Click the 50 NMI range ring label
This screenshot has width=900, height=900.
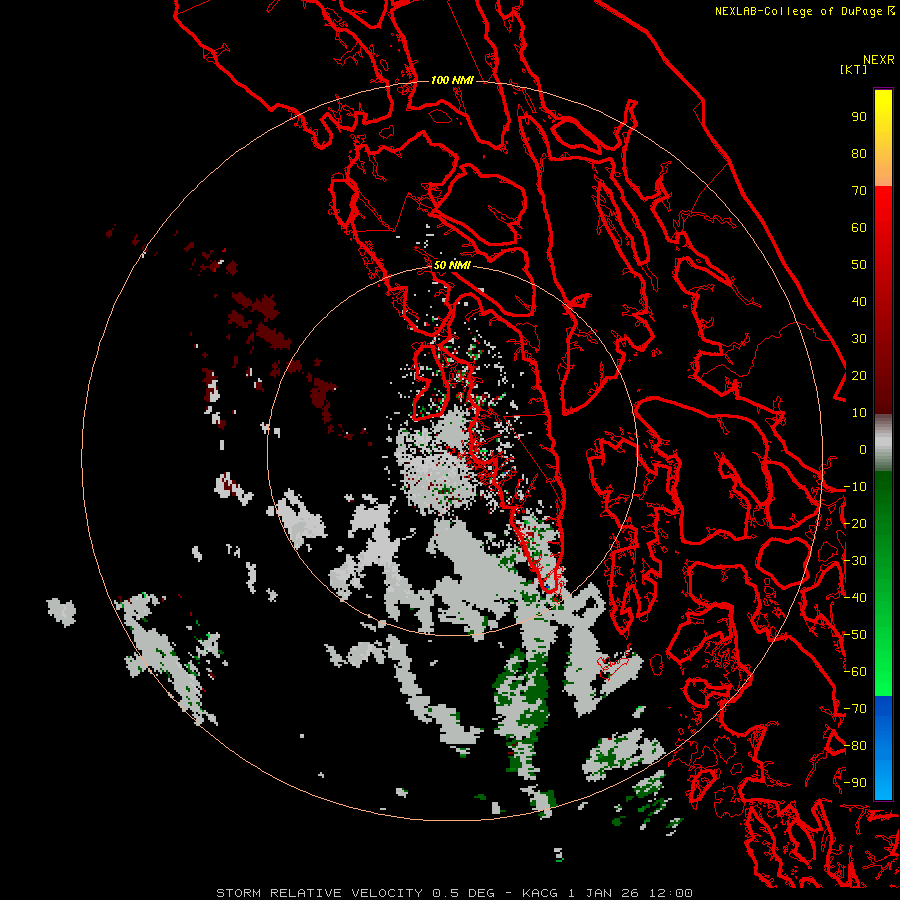452,265
